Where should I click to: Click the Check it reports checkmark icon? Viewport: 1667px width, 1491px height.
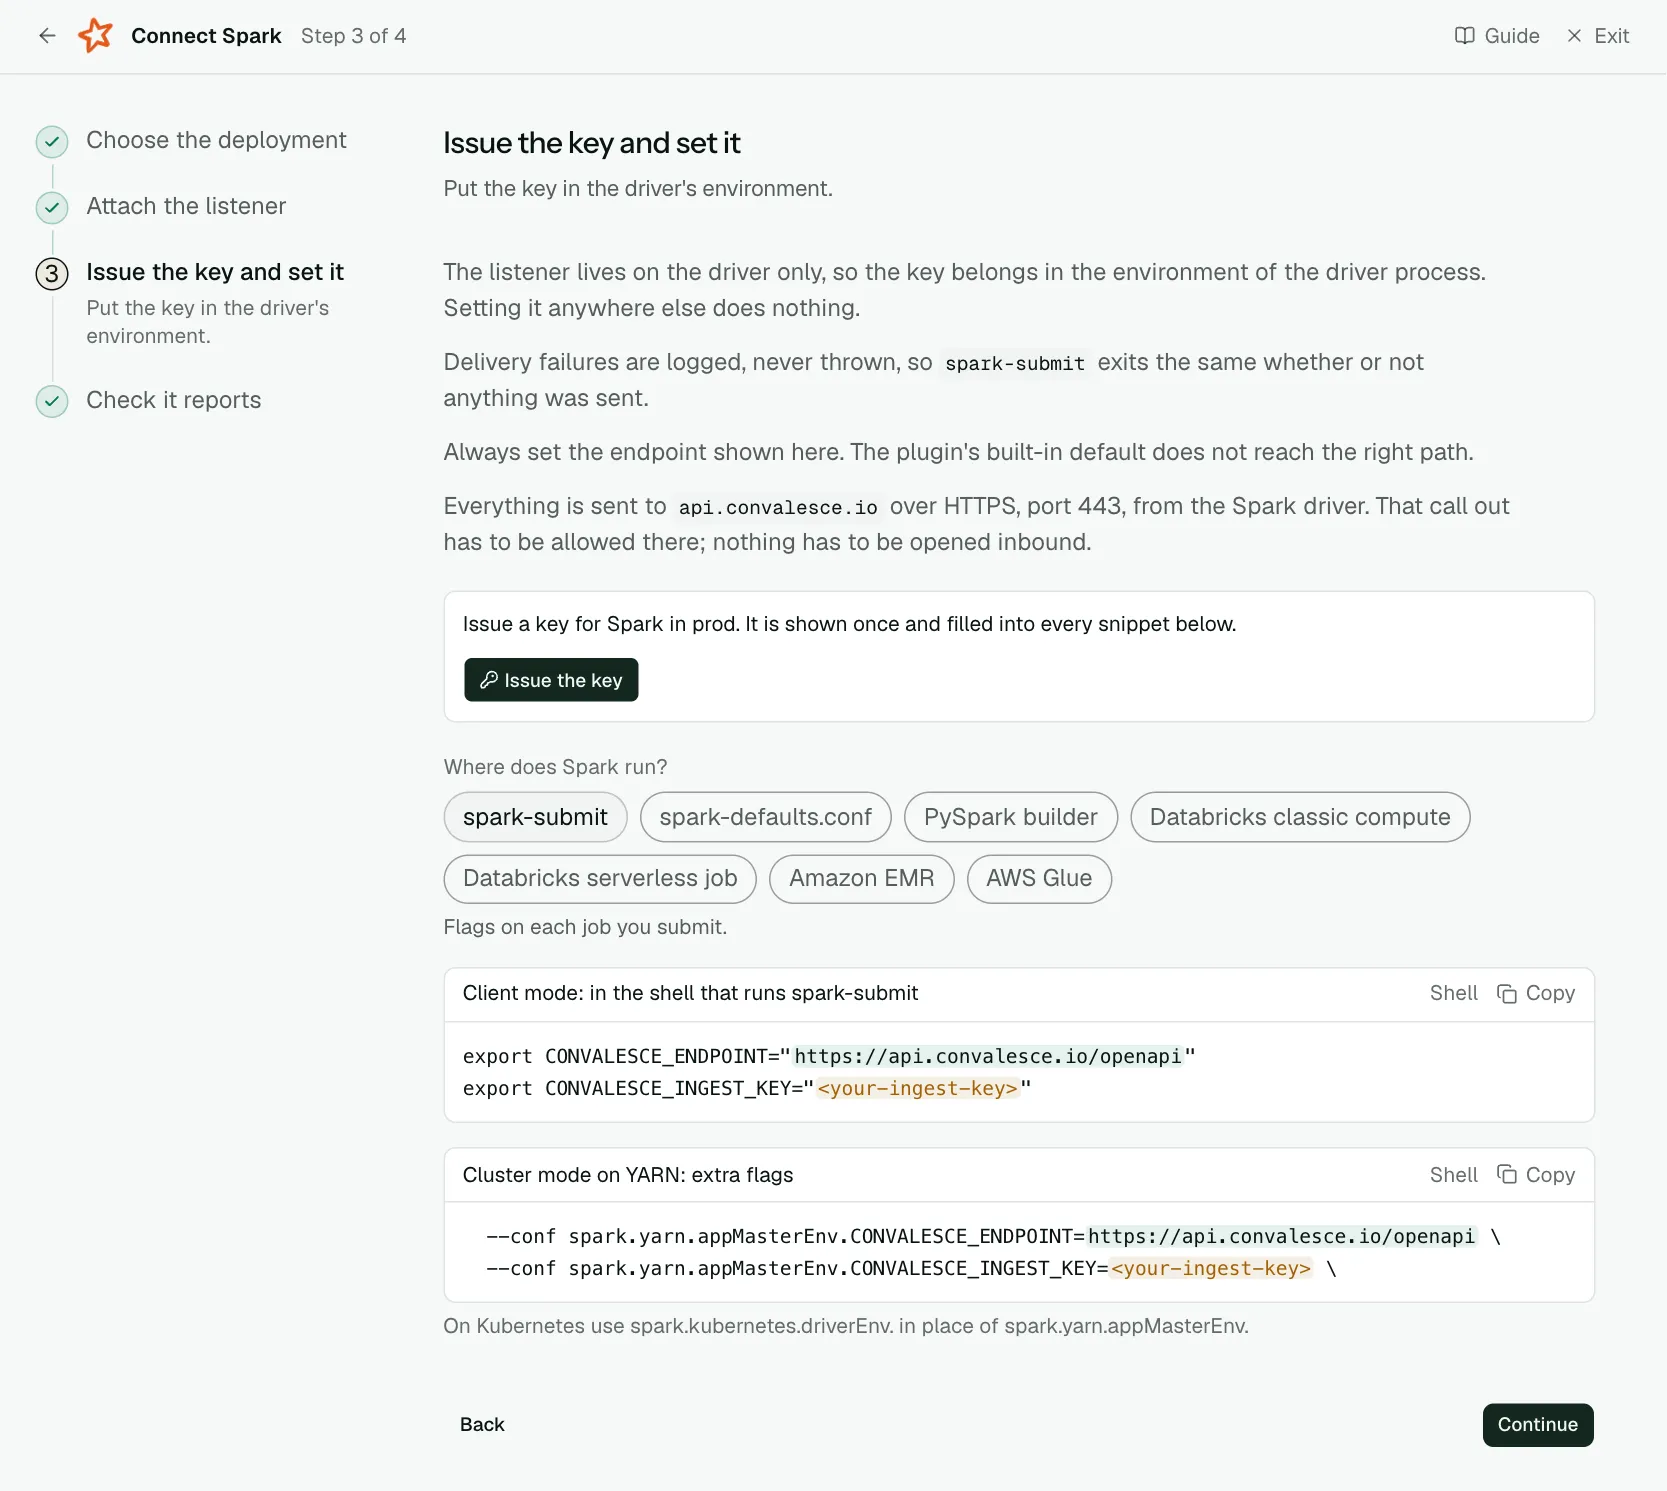[x=52, y=402]
